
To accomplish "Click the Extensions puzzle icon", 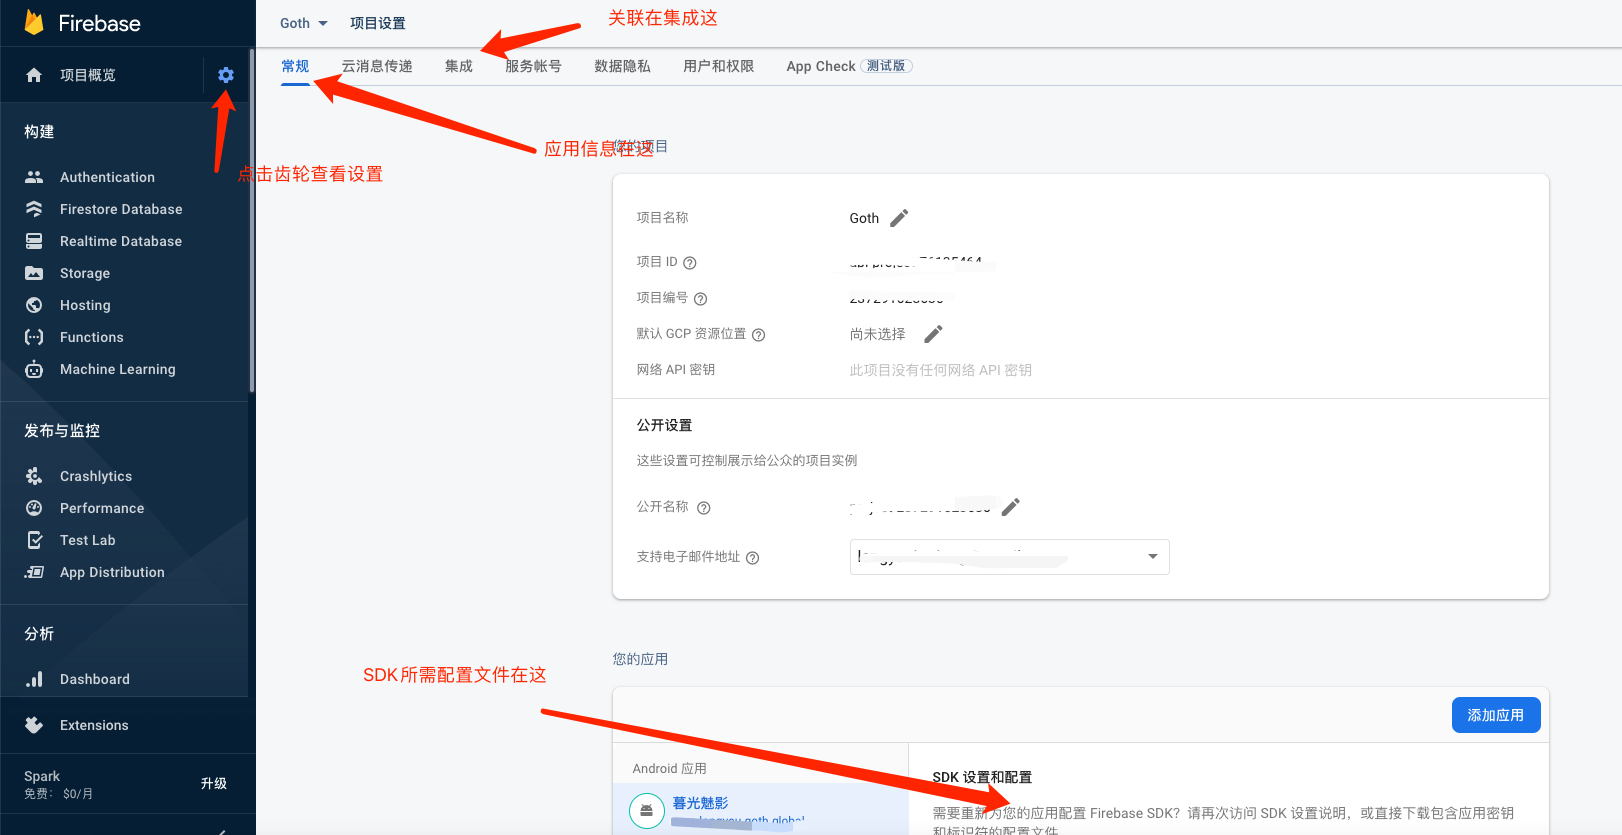I will (x=34, y=725).
